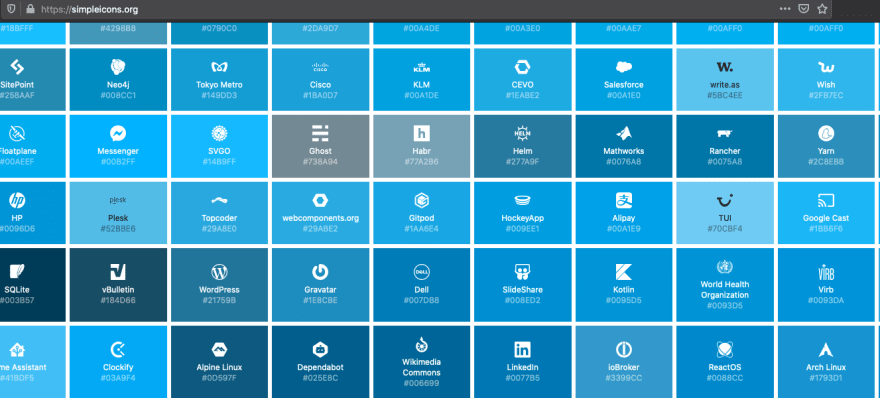
Task: Click the Dell logo icon
Action: [x=421, y=272]
